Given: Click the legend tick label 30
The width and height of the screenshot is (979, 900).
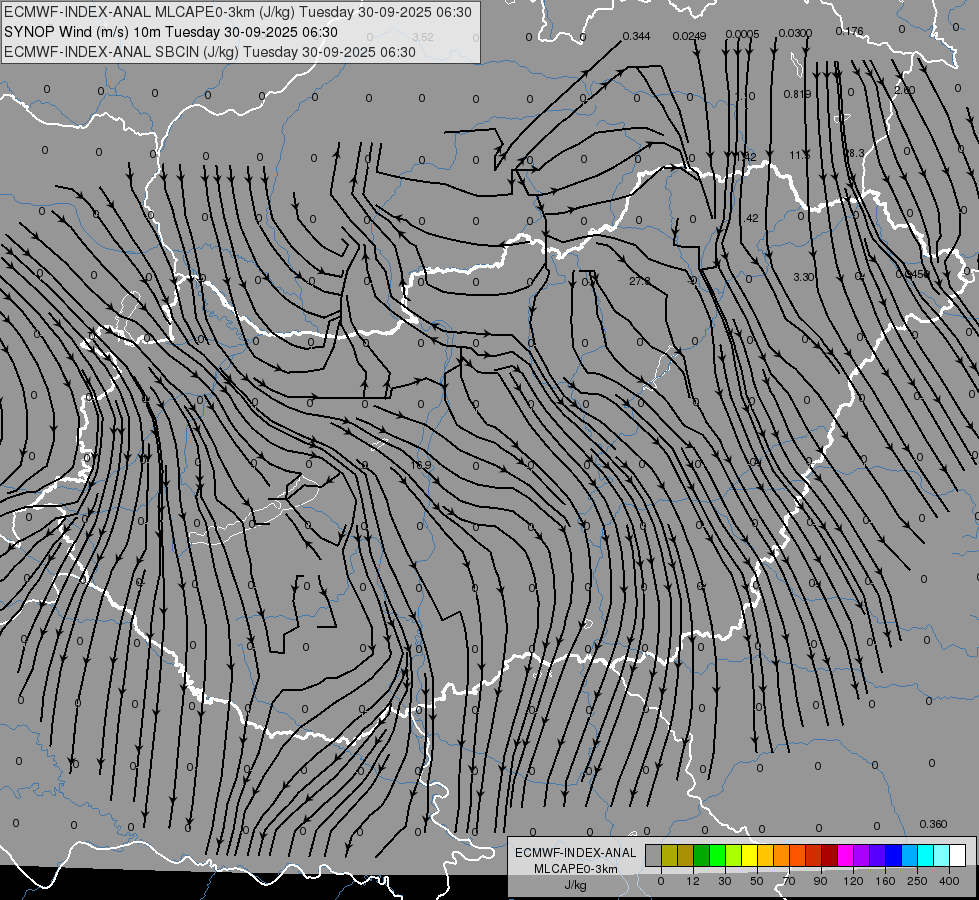Looking at the screenshot, I should click(x=725, y=881).
